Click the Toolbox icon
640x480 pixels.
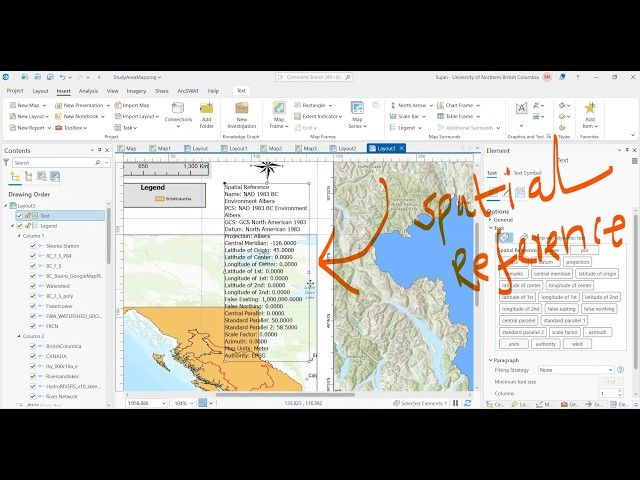(58, 128)
